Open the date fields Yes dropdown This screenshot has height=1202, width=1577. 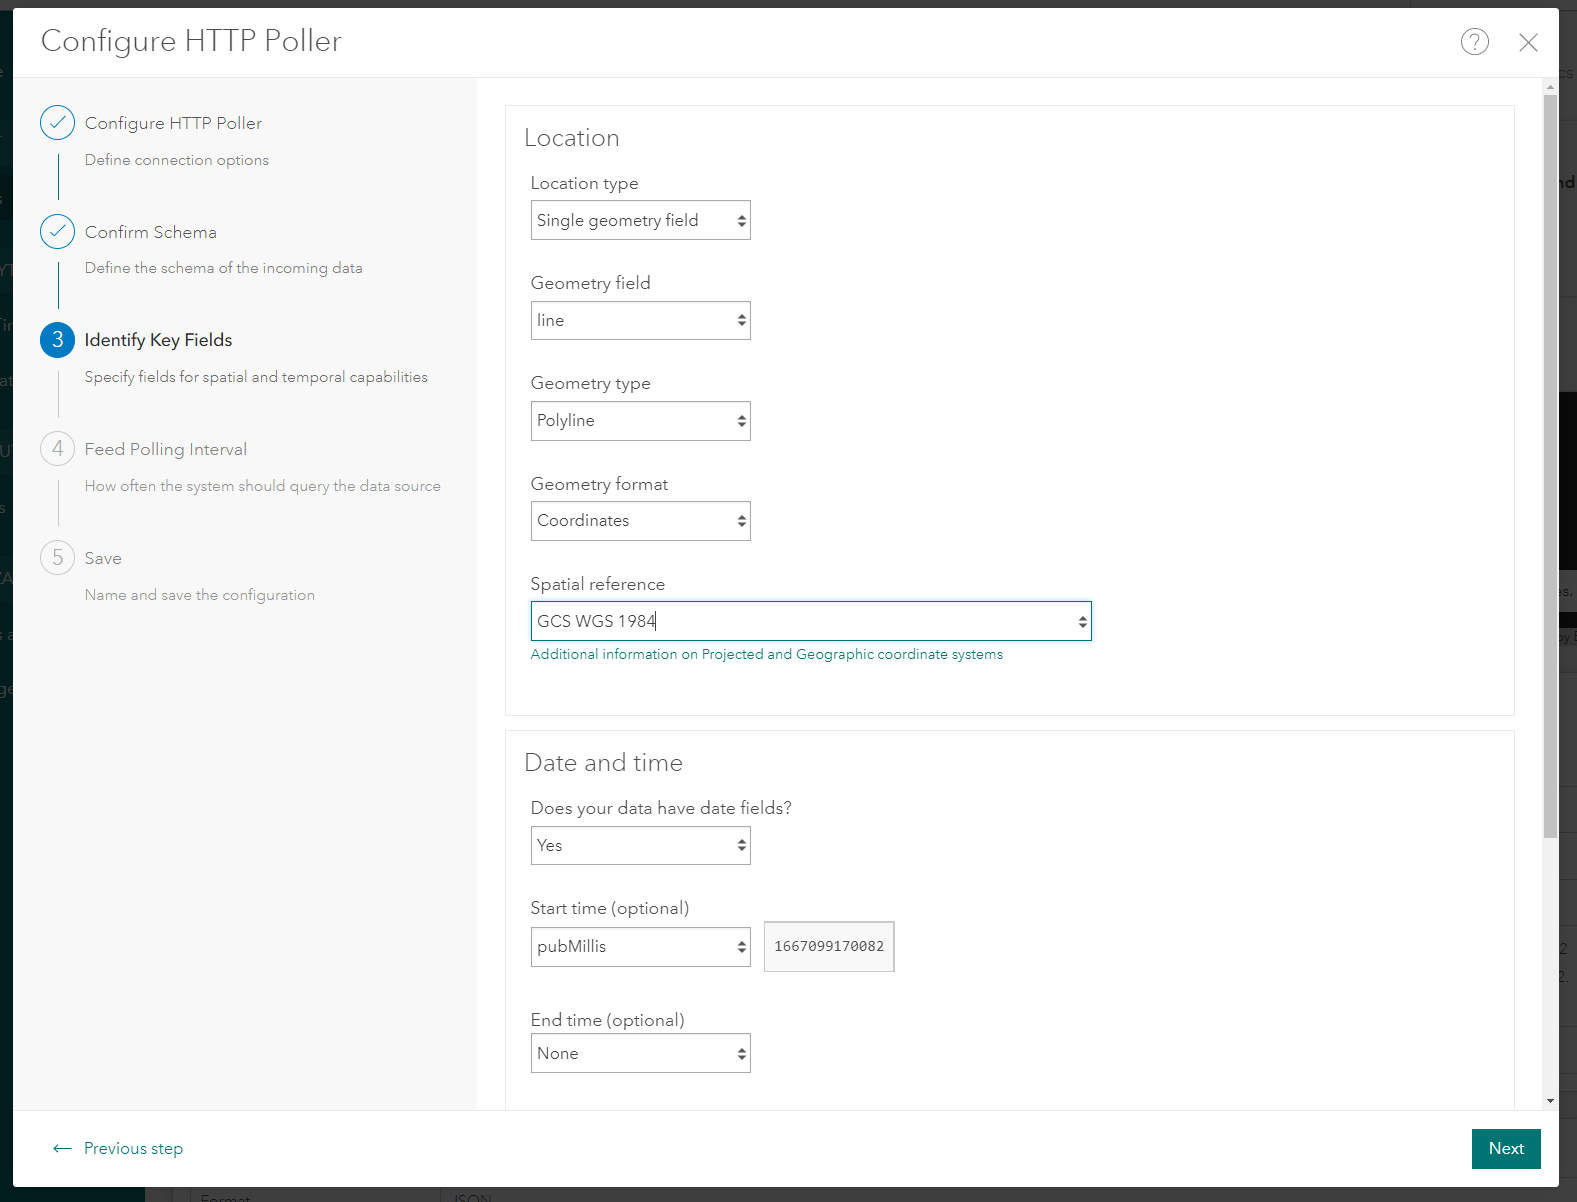pos(640,846)
